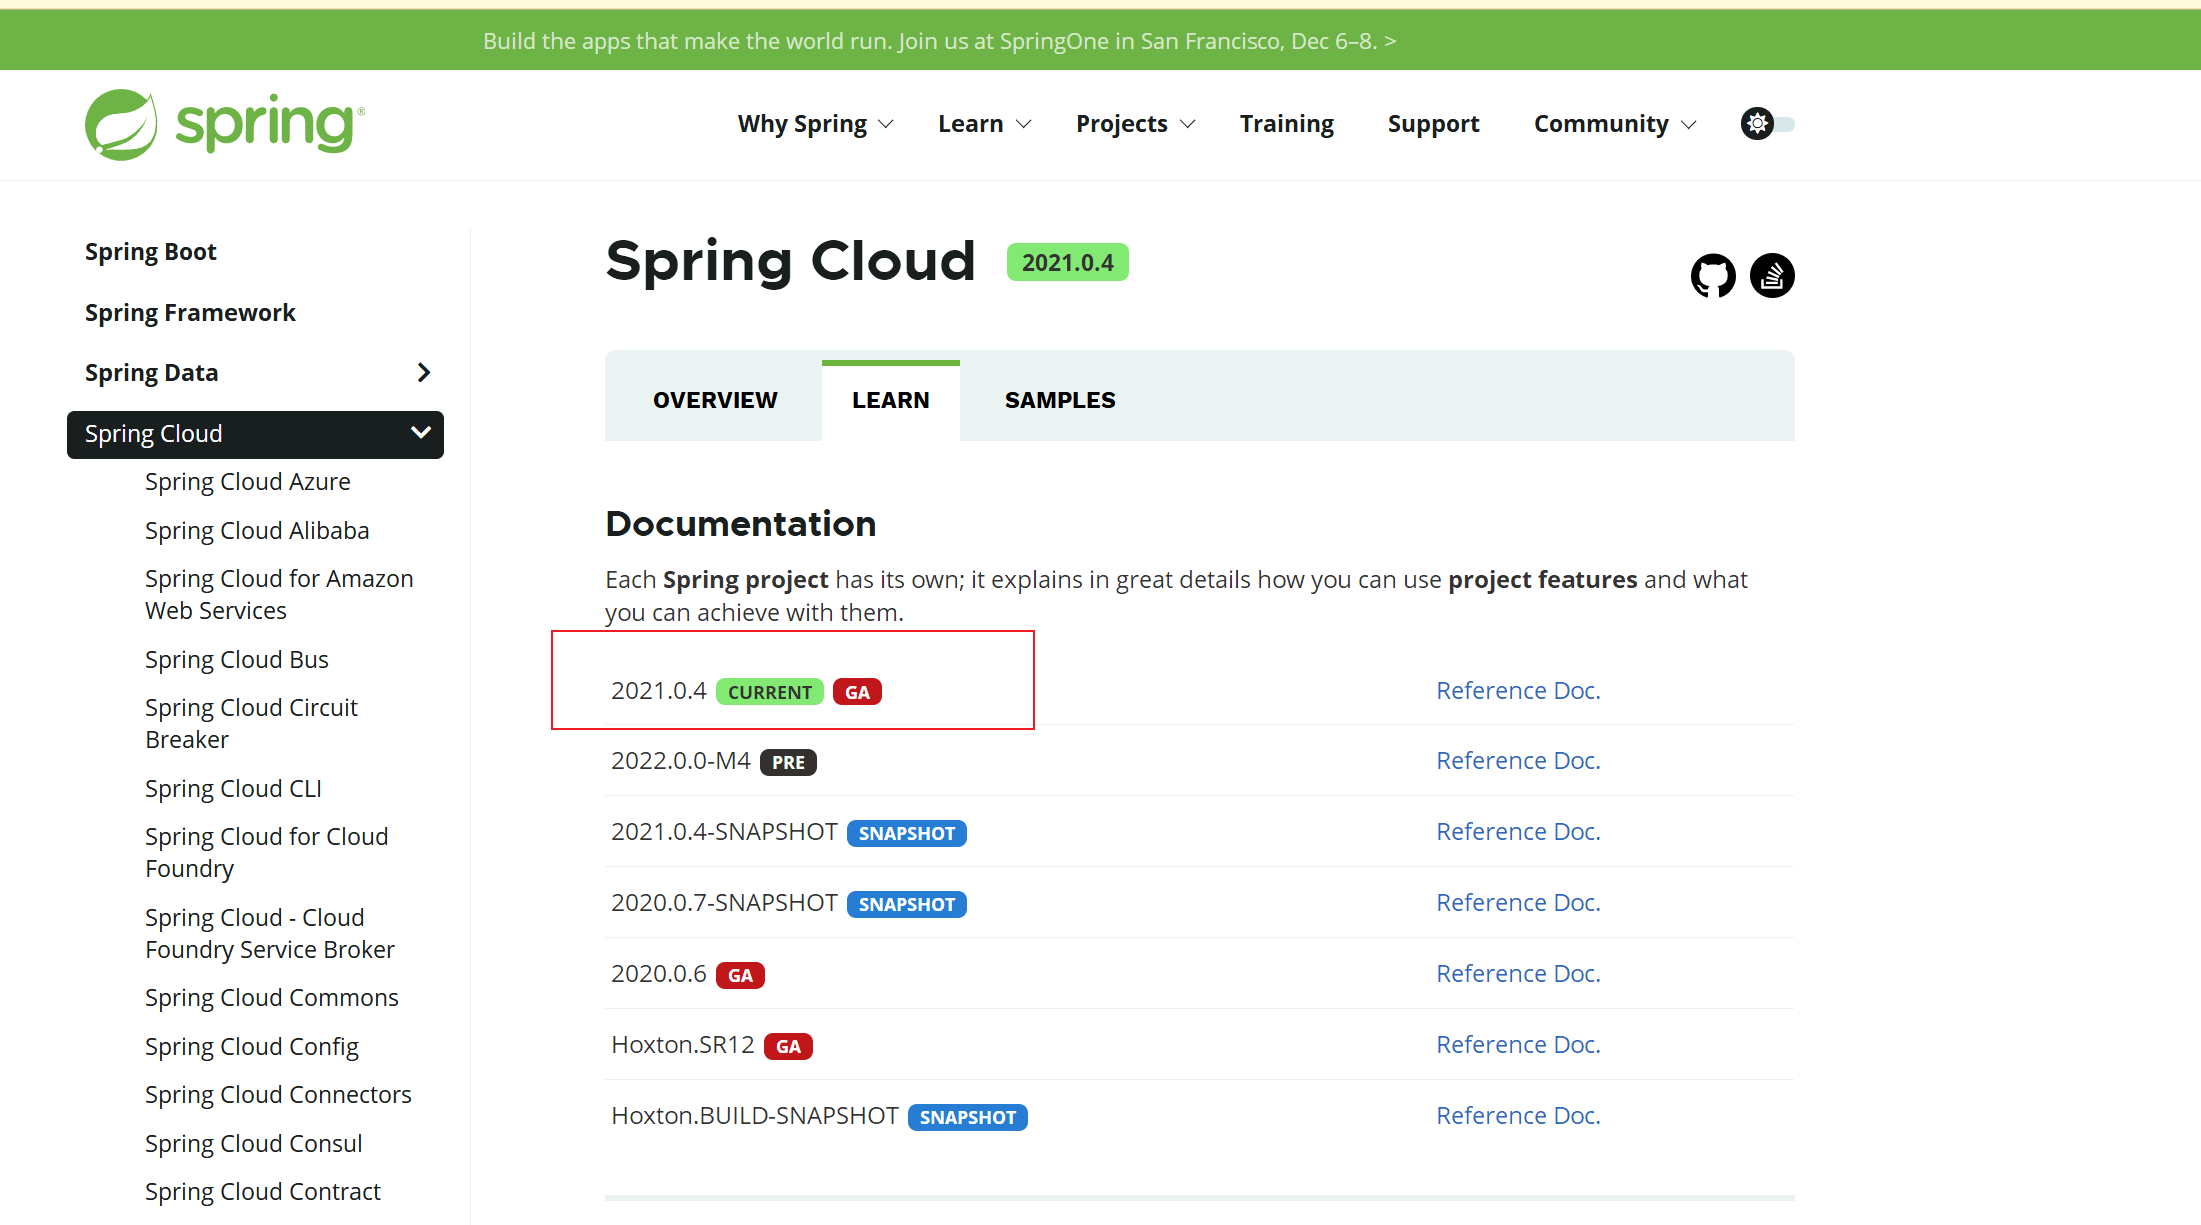This screenshot has height=1225, width=2201.
Task: Click the GA badge on 2020.0.6
Action: (x=740, y=975)
